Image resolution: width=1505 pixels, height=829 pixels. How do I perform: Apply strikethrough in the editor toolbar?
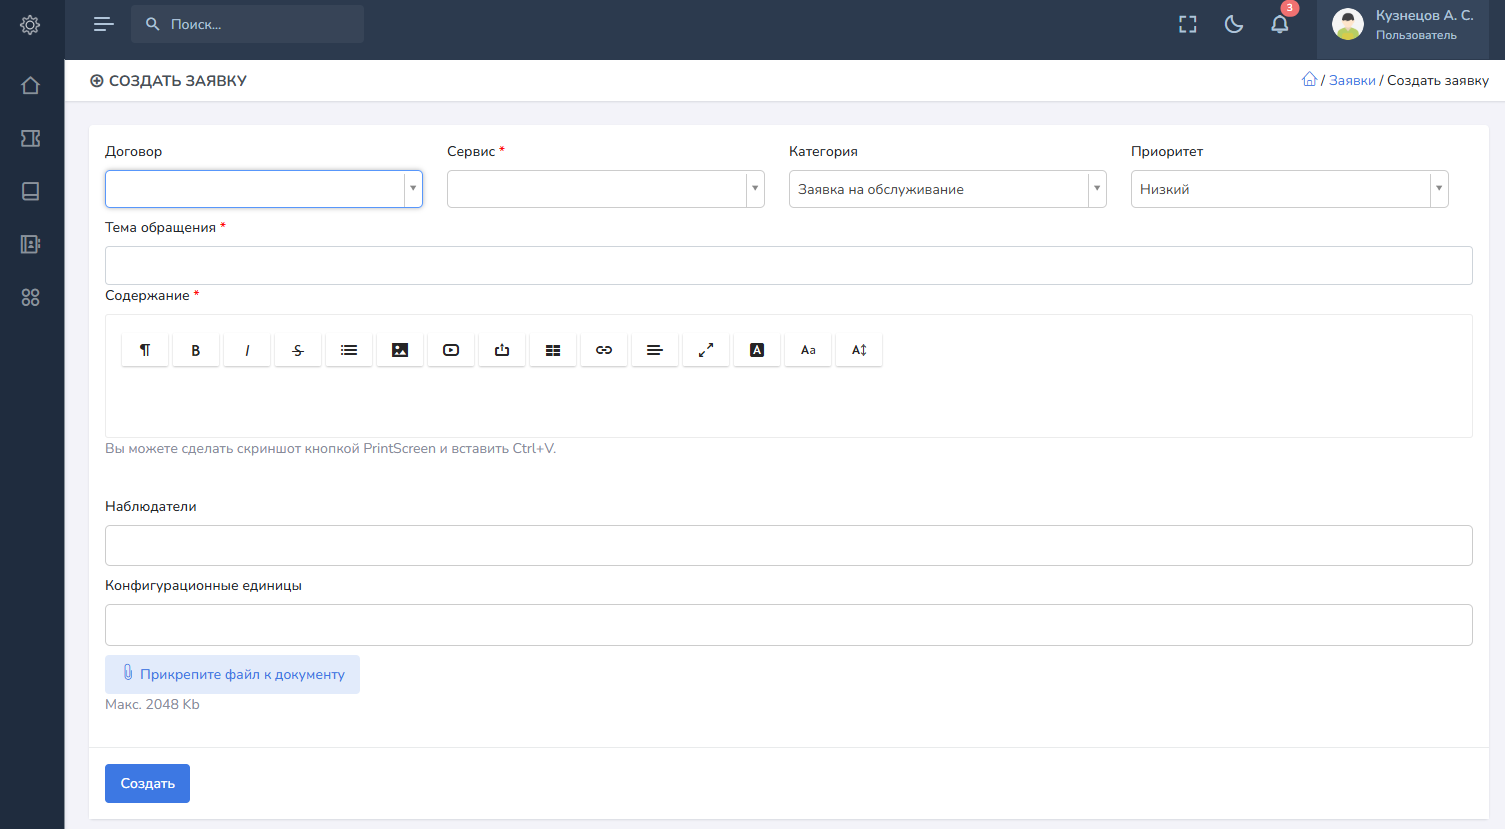tap(298, 350)
